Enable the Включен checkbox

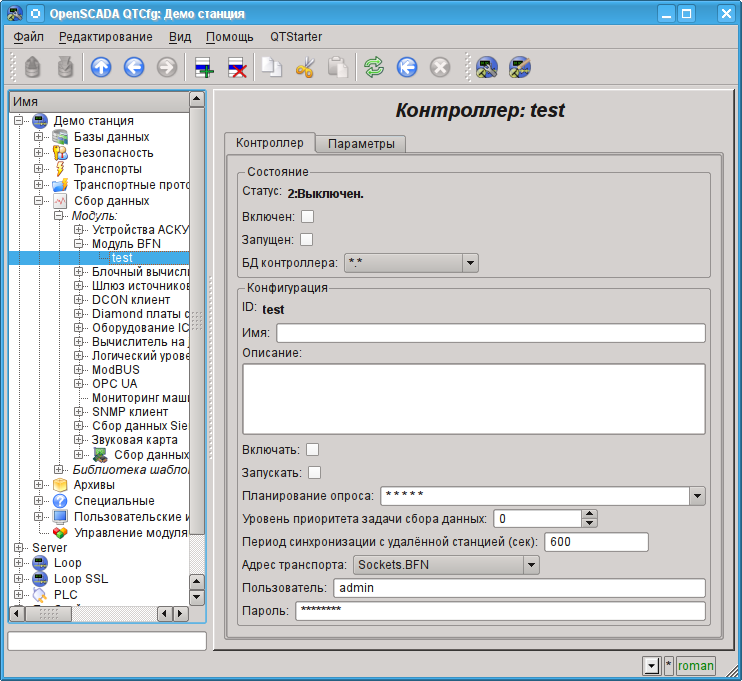coord(308,216)
